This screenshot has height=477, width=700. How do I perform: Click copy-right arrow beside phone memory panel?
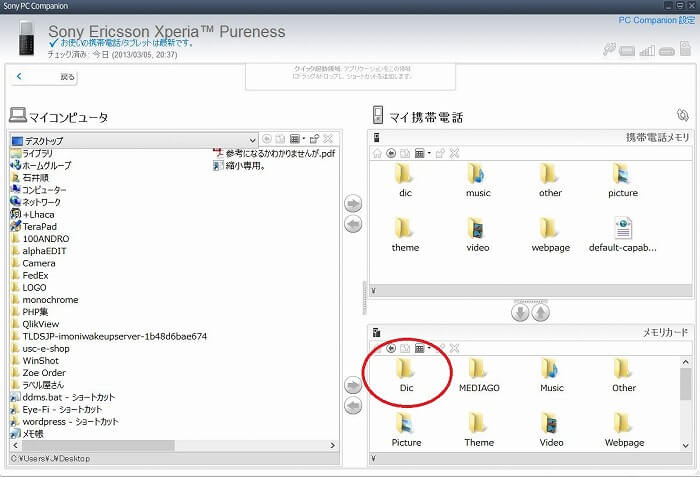(x=352, y=203)
